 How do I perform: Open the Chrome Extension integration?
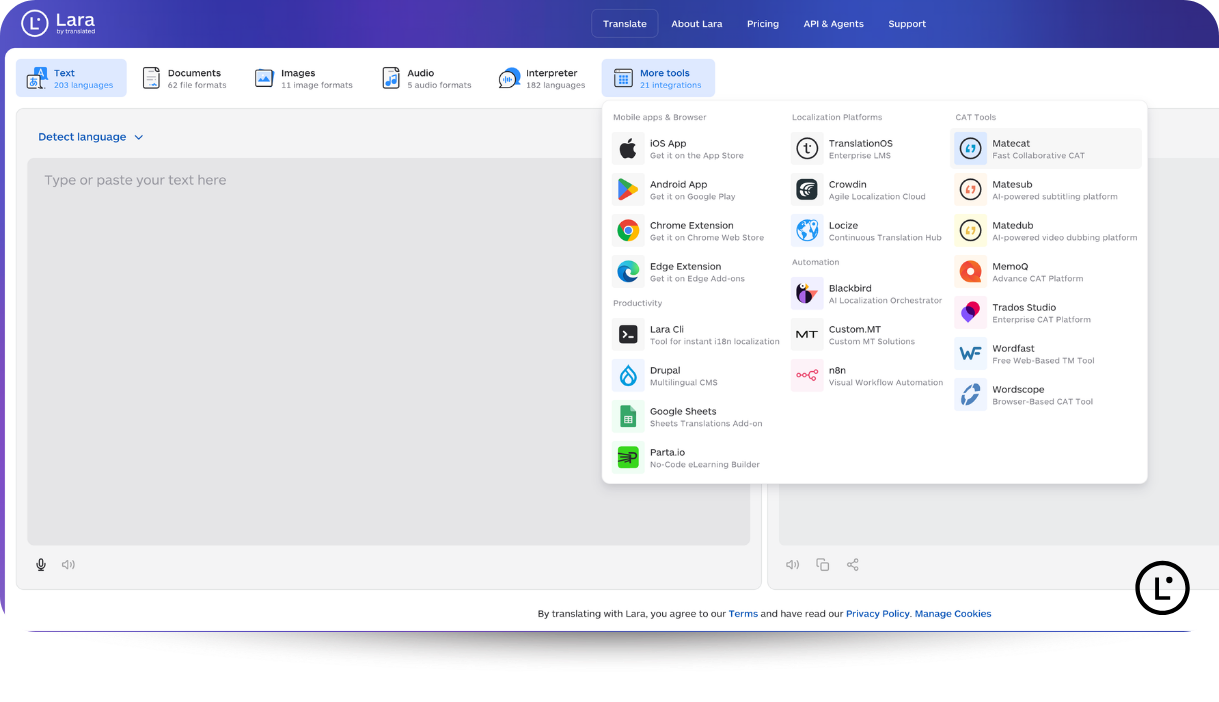697,231
